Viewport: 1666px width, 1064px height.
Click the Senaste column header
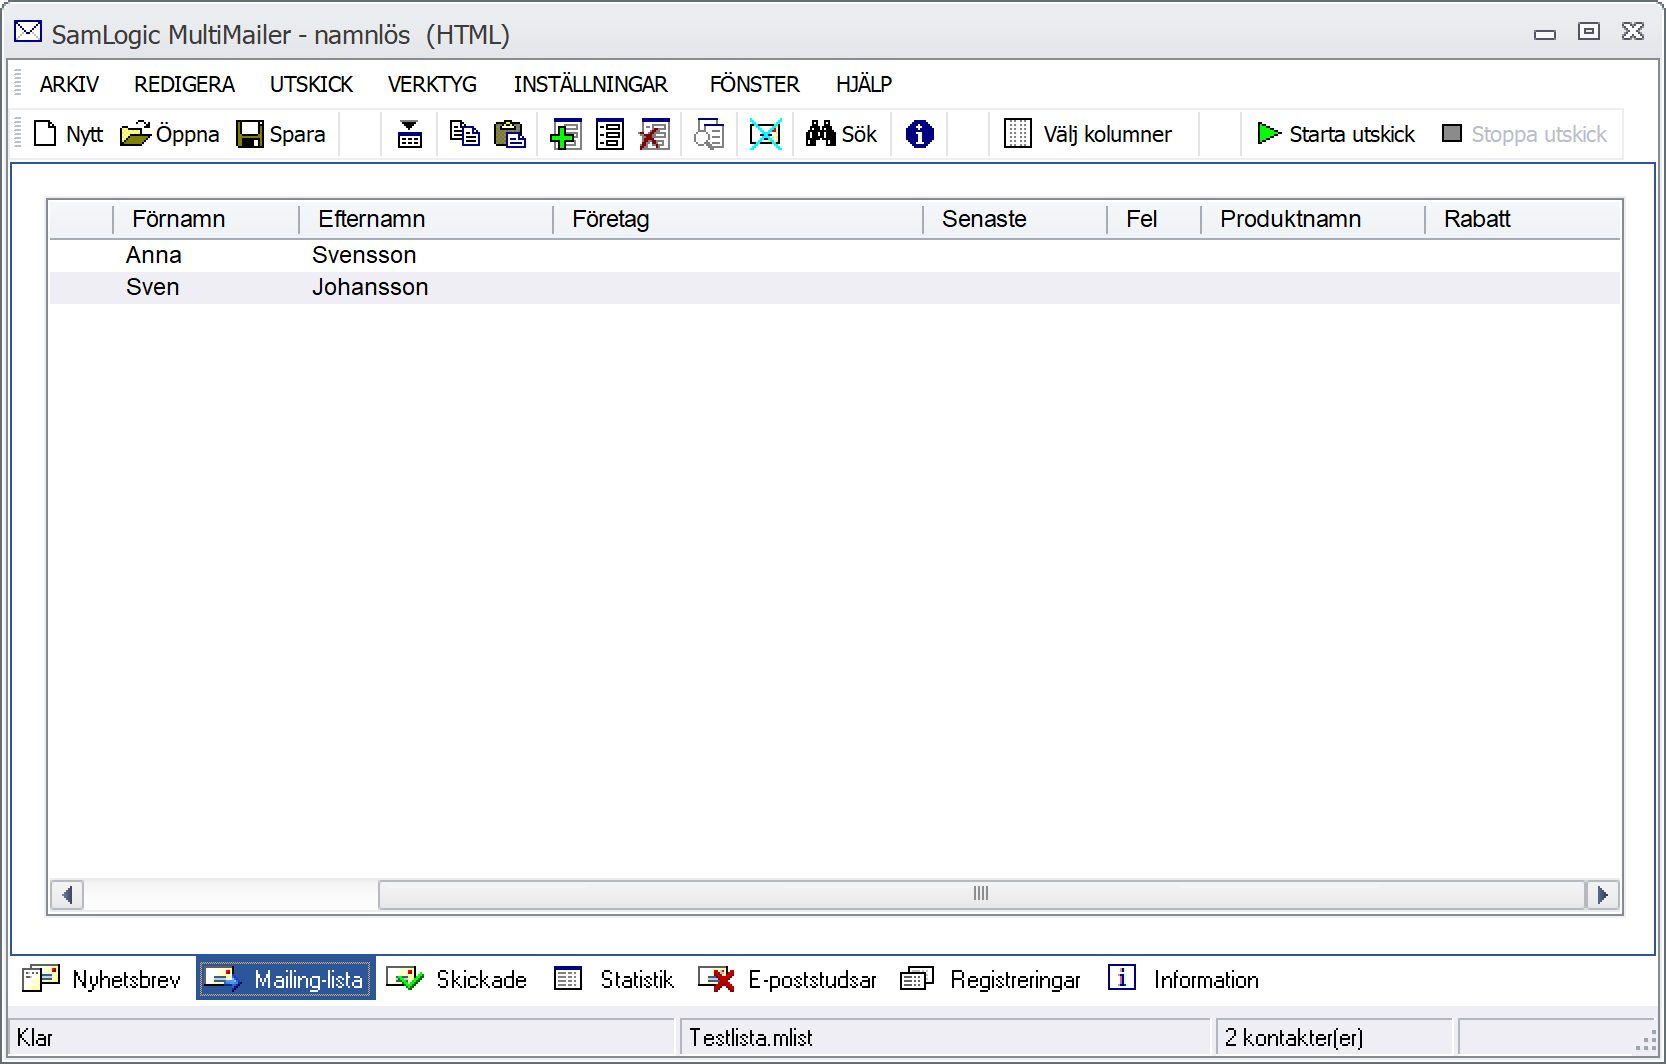pos(1015,219)
